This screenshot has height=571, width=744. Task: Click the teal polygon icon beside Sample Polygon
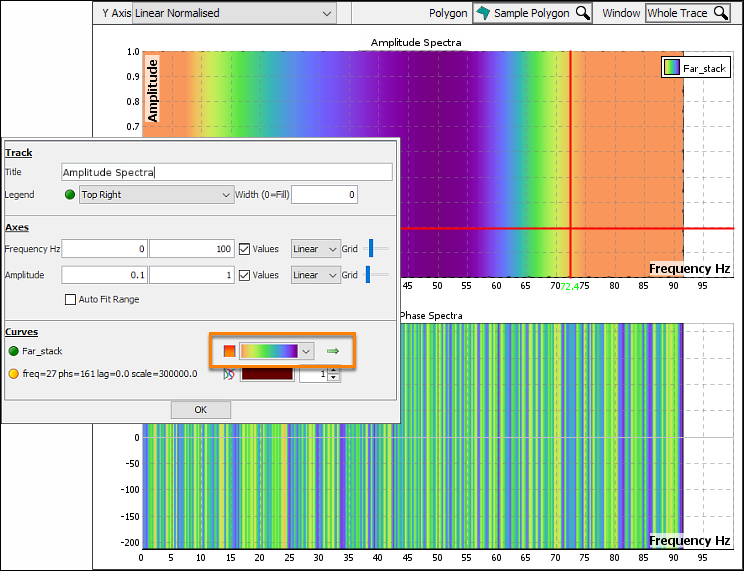(x=483, y=13)
